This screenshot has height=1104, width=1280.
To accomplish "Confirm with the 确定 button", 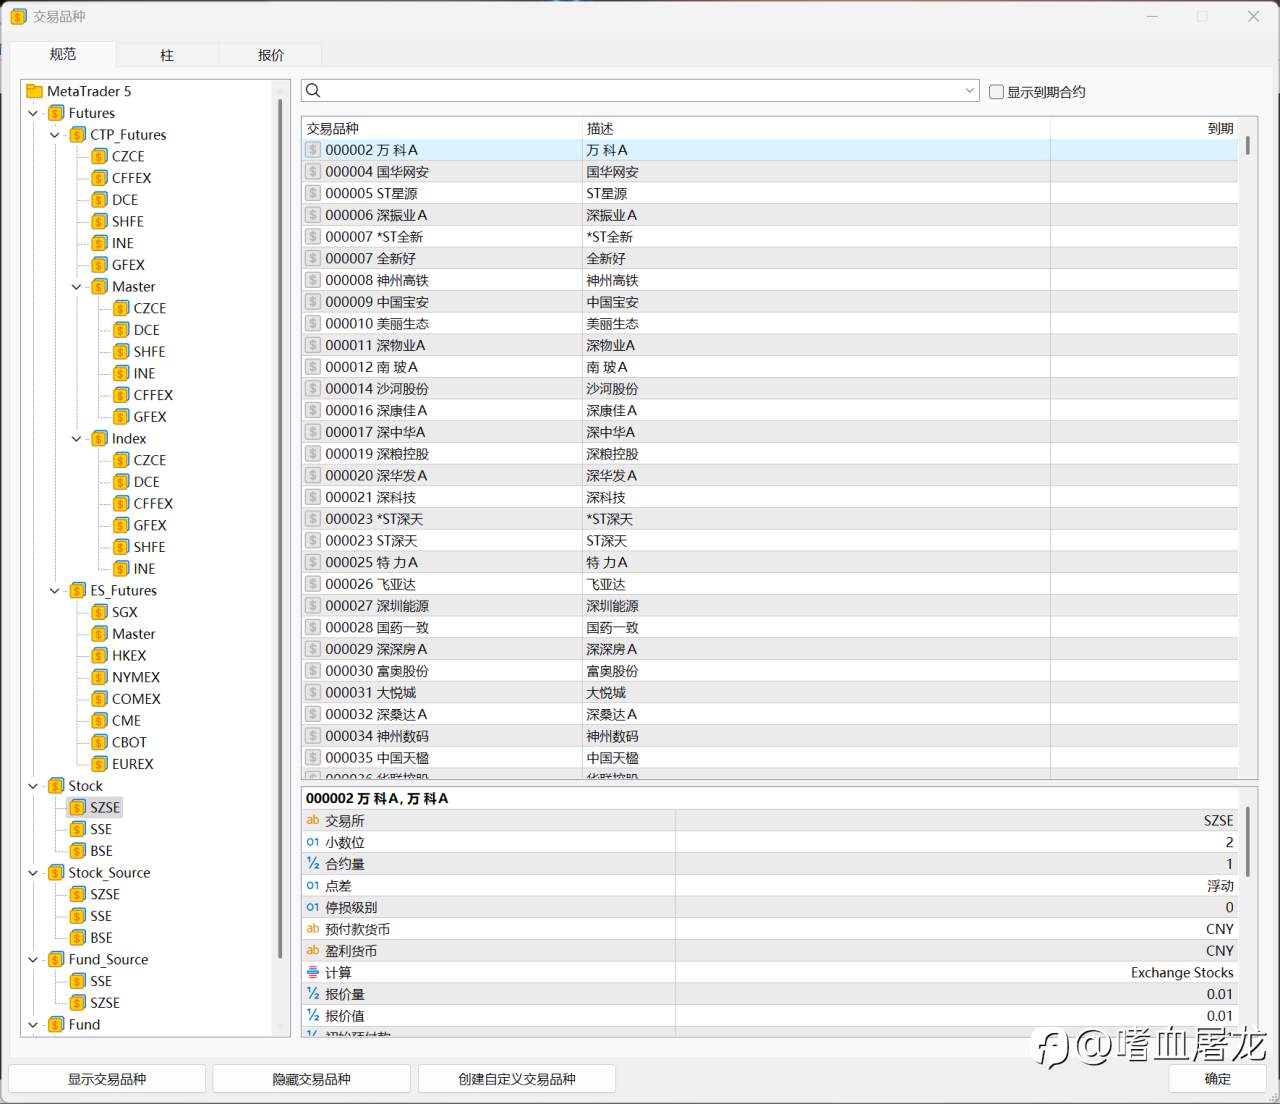I will point(1218,1079).
